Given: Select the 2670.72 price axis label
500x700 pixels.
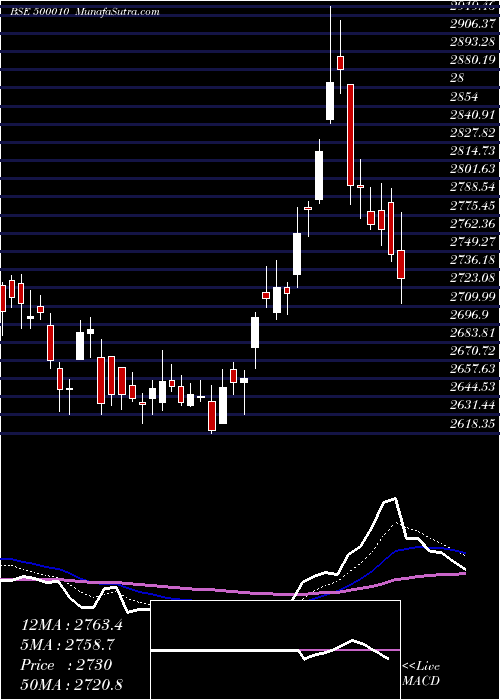Looking at the screenshot, I should 473,351.
